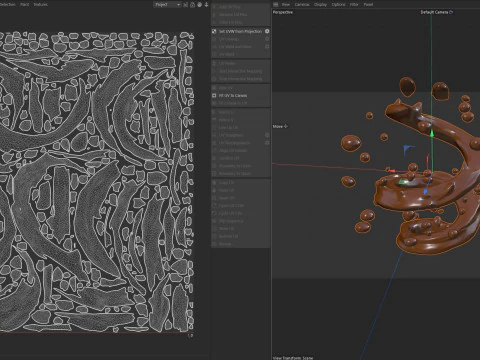Open the UV Straighten settings gear
The image size is (480, 360).
267,135
